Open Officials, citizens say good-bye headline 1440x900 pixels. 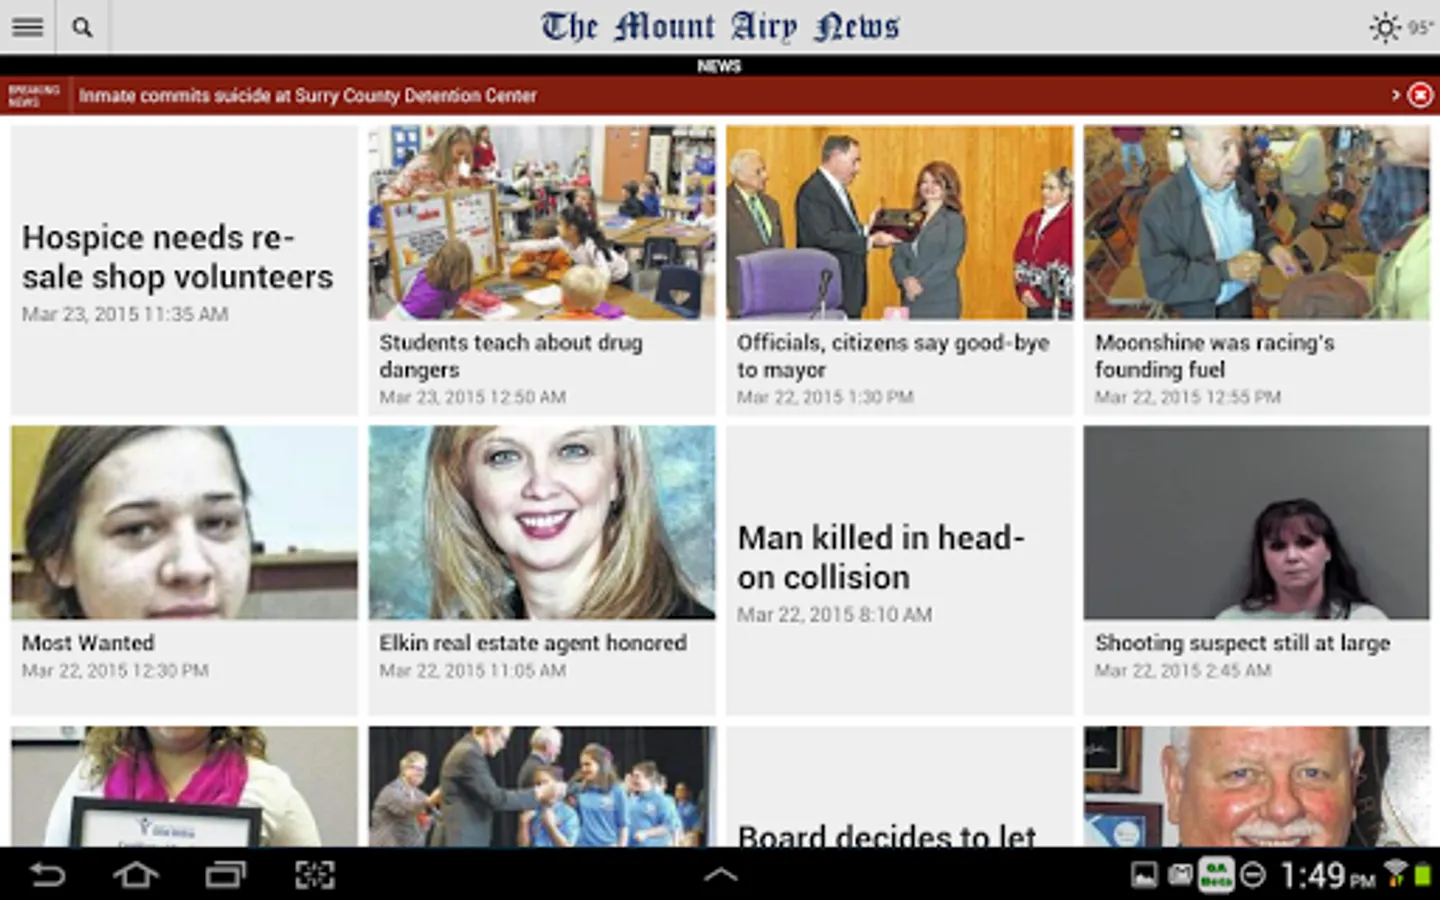[x=893, y=356]
